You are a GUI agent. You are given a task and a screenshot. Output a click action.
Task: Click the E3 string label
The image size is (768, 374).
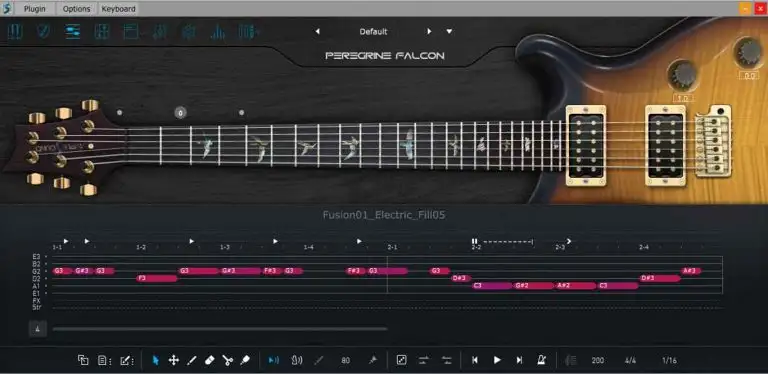37,257
